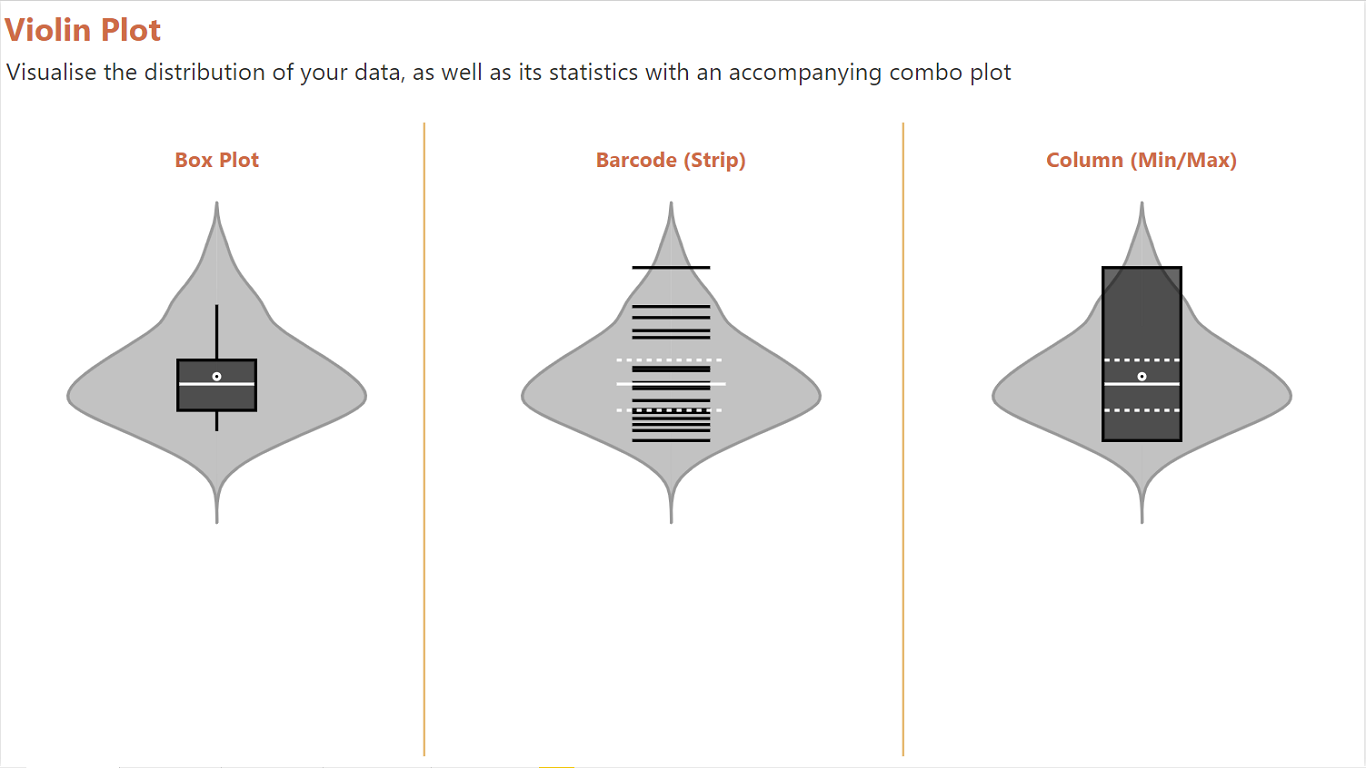The image size is (1366, 768).
Task: Click the "Violin Plot" title
Action: click(x=83, y=30)
